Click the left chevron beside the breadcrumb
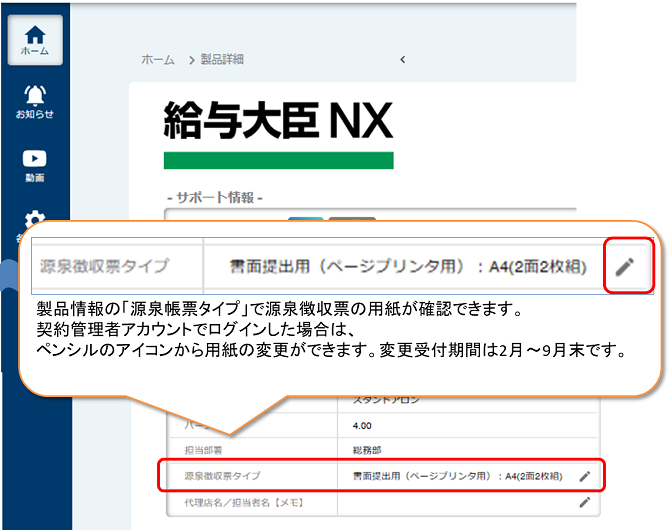670x530 pixels. click(x=402, y=60)
